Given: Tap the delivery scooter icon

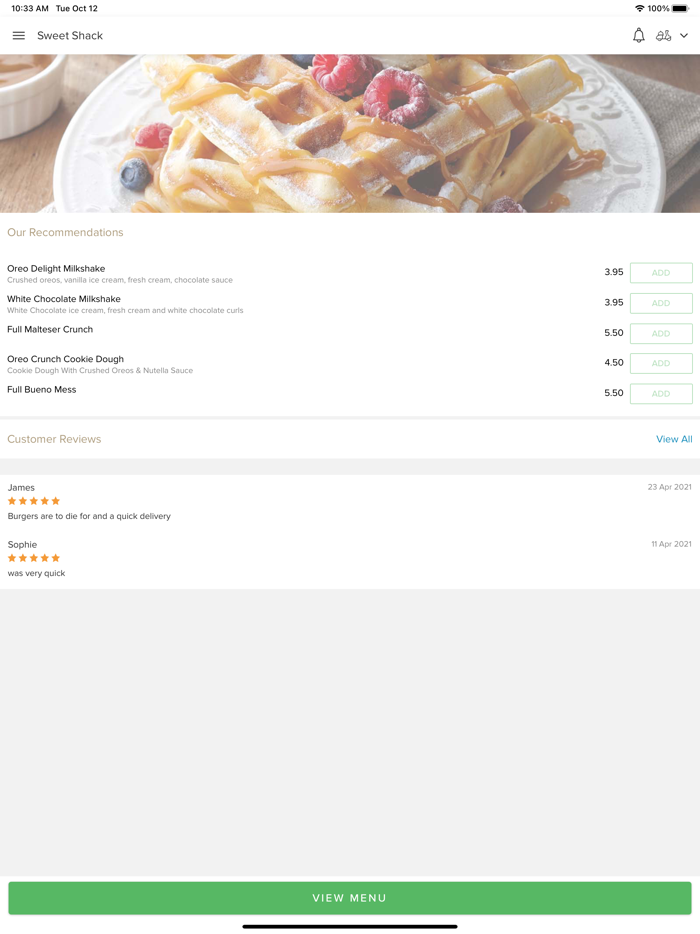Looking at the screenshot, I should [663, 36].
